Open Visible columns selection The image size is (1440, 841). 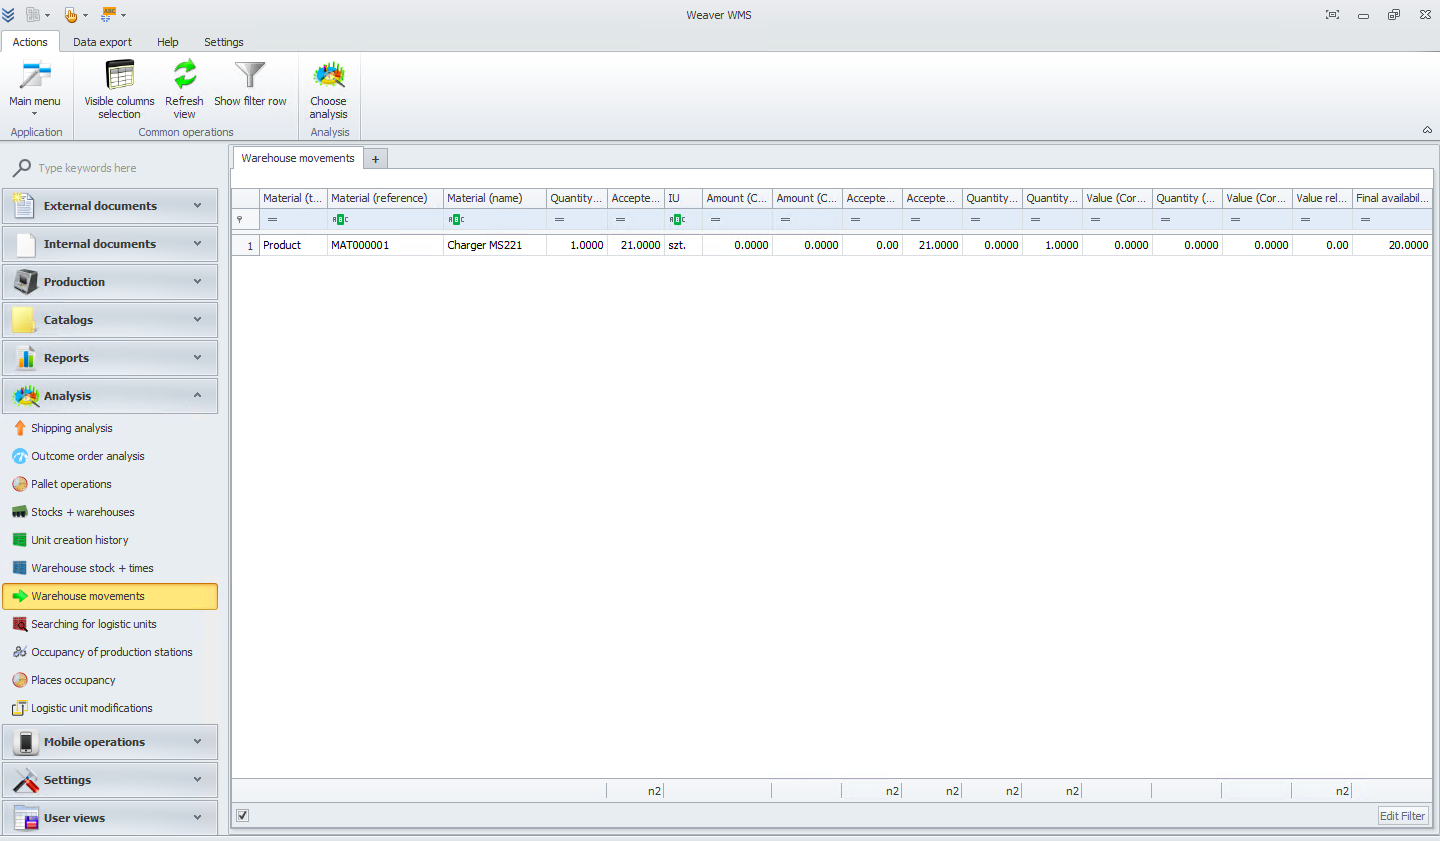pos(119,89)
